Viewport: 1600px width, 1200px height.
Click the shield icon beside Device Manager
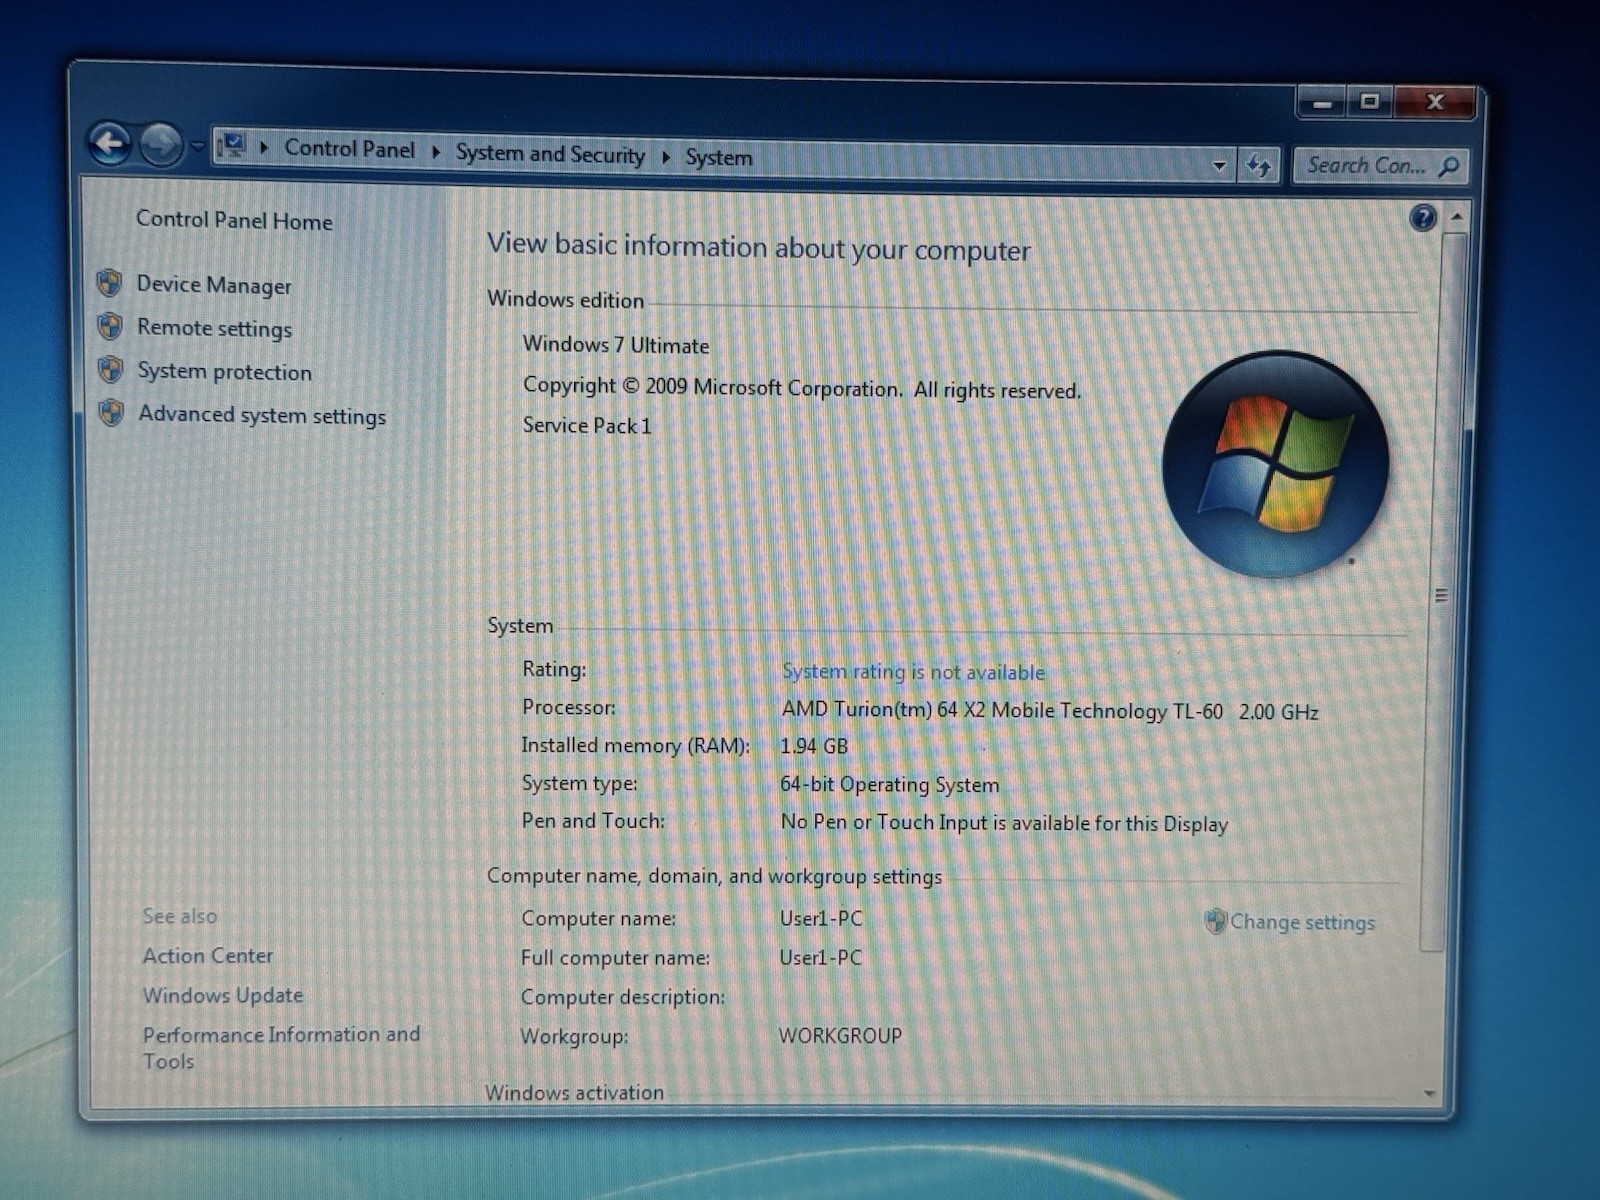(110, 283)
